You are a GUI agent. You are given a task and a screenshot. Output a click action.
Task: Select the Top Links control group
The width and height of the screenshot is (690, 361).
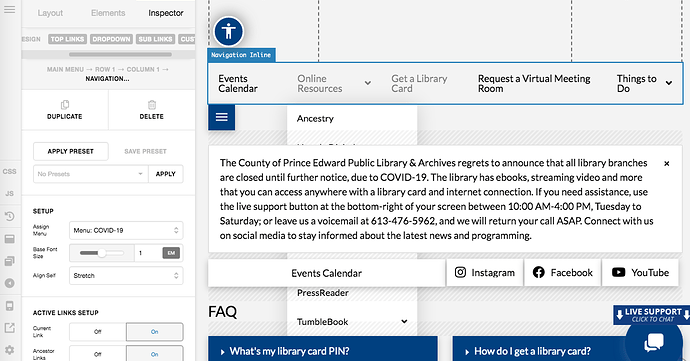coord(67,39)
